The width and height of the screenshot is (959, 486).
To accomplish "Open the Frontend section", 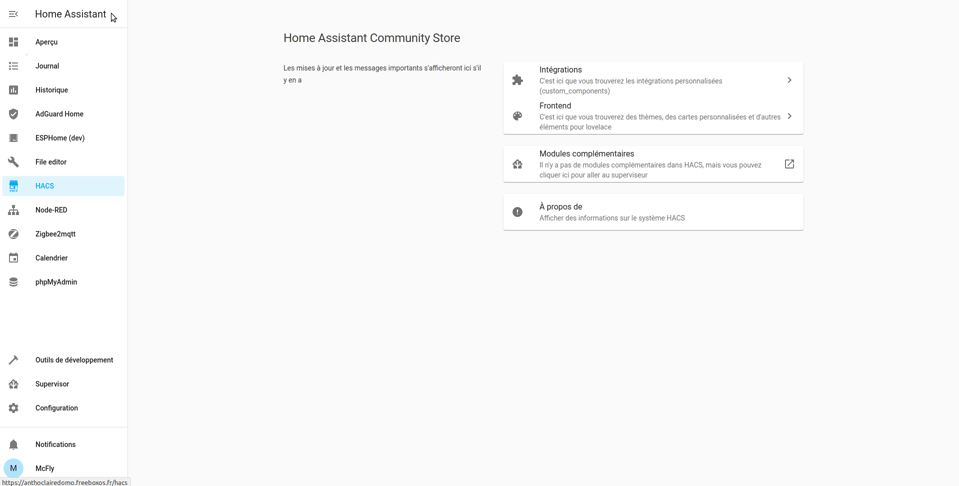I will [653, 116].
